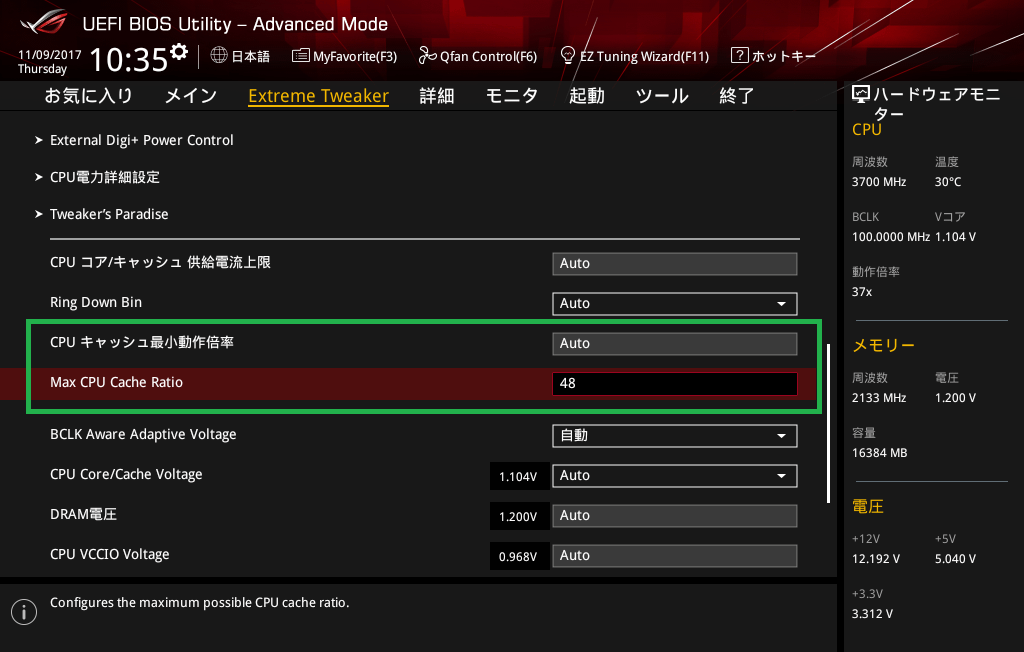Expand Tweaker's Paradise submenu

tap(109, 214)
